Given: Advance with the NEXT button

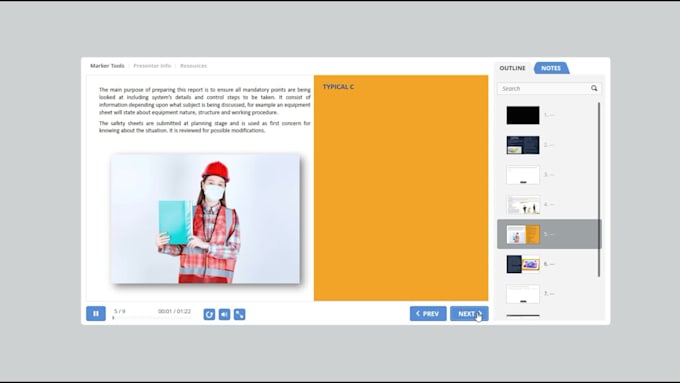Looking at the screenshot, I should [469, 314].
